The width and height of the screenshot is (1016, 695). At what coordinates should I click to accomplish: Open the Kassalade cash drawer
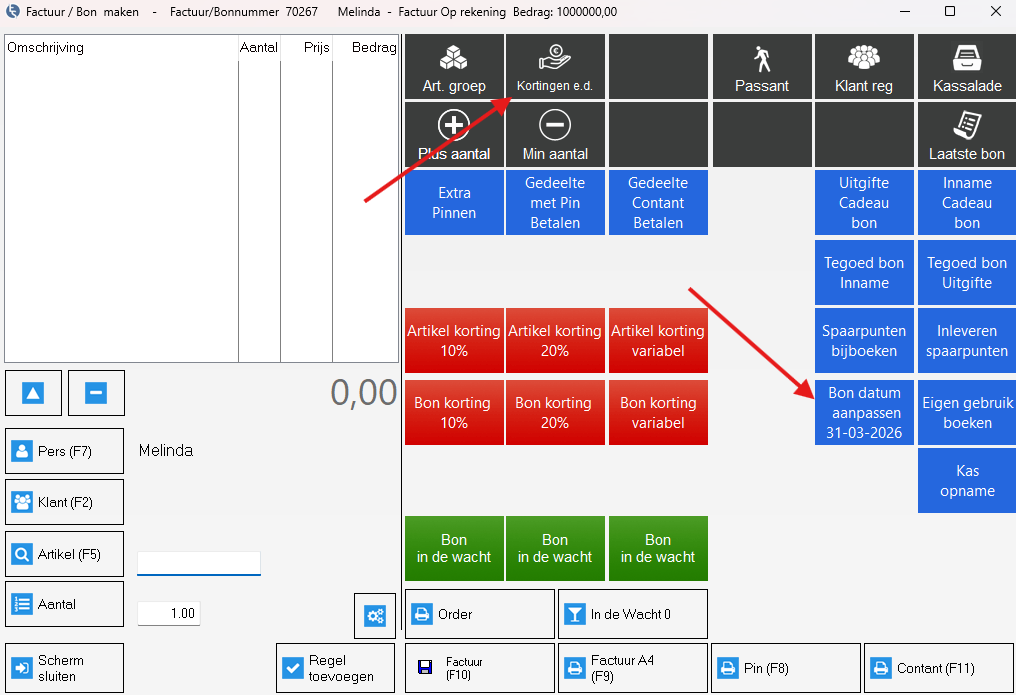pos(966,67)
